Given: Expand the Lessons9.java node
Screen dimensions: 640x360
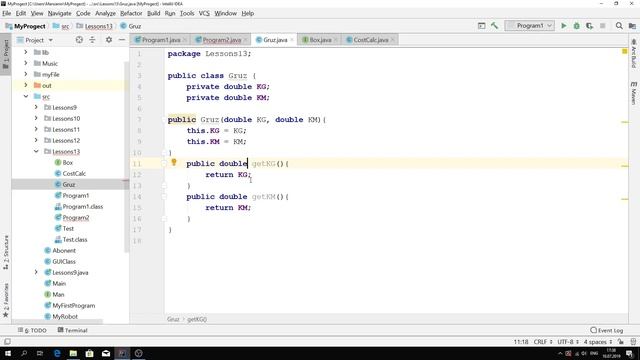Looking at the screenshot, I should click(x=36, y=272).
